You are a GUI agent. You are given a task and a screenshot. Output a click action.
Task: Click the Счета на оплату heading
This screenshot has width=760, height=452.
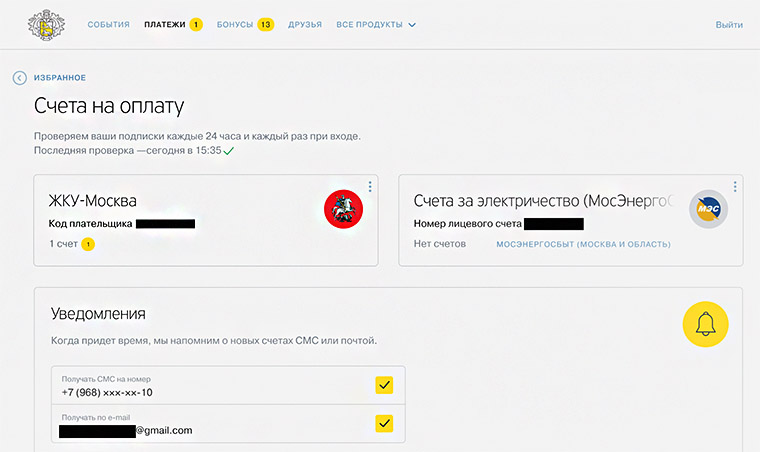click(109, 106)
